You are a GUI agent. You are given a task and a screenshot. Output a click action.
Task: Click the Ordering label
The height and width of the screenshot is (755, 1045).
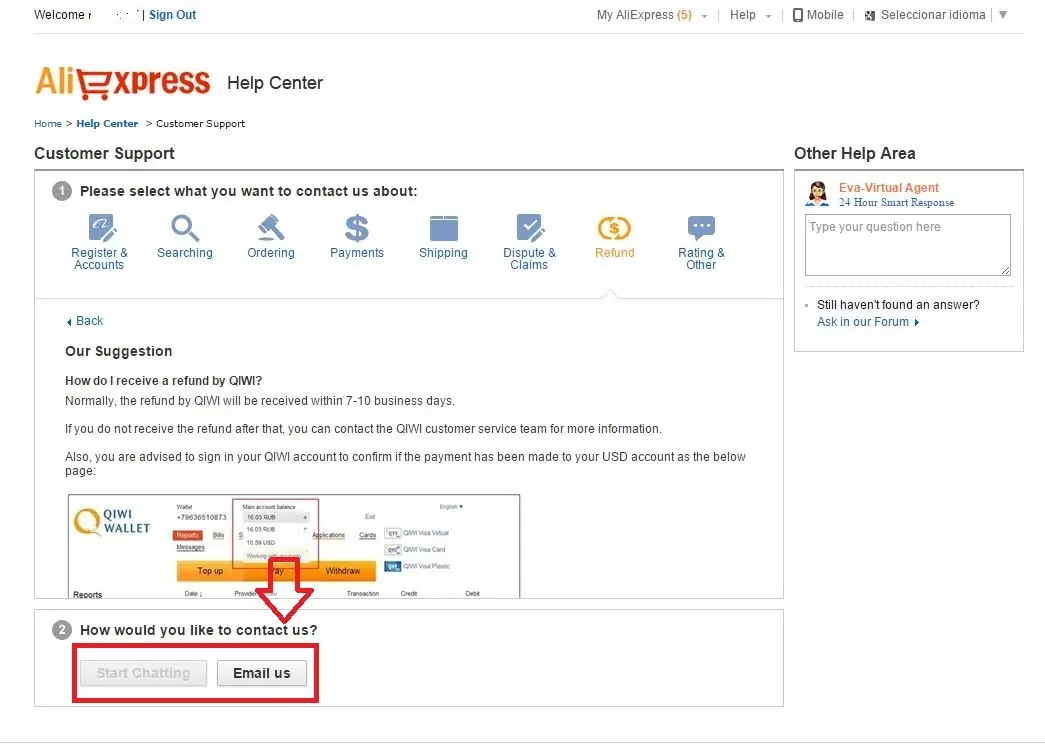271,253
